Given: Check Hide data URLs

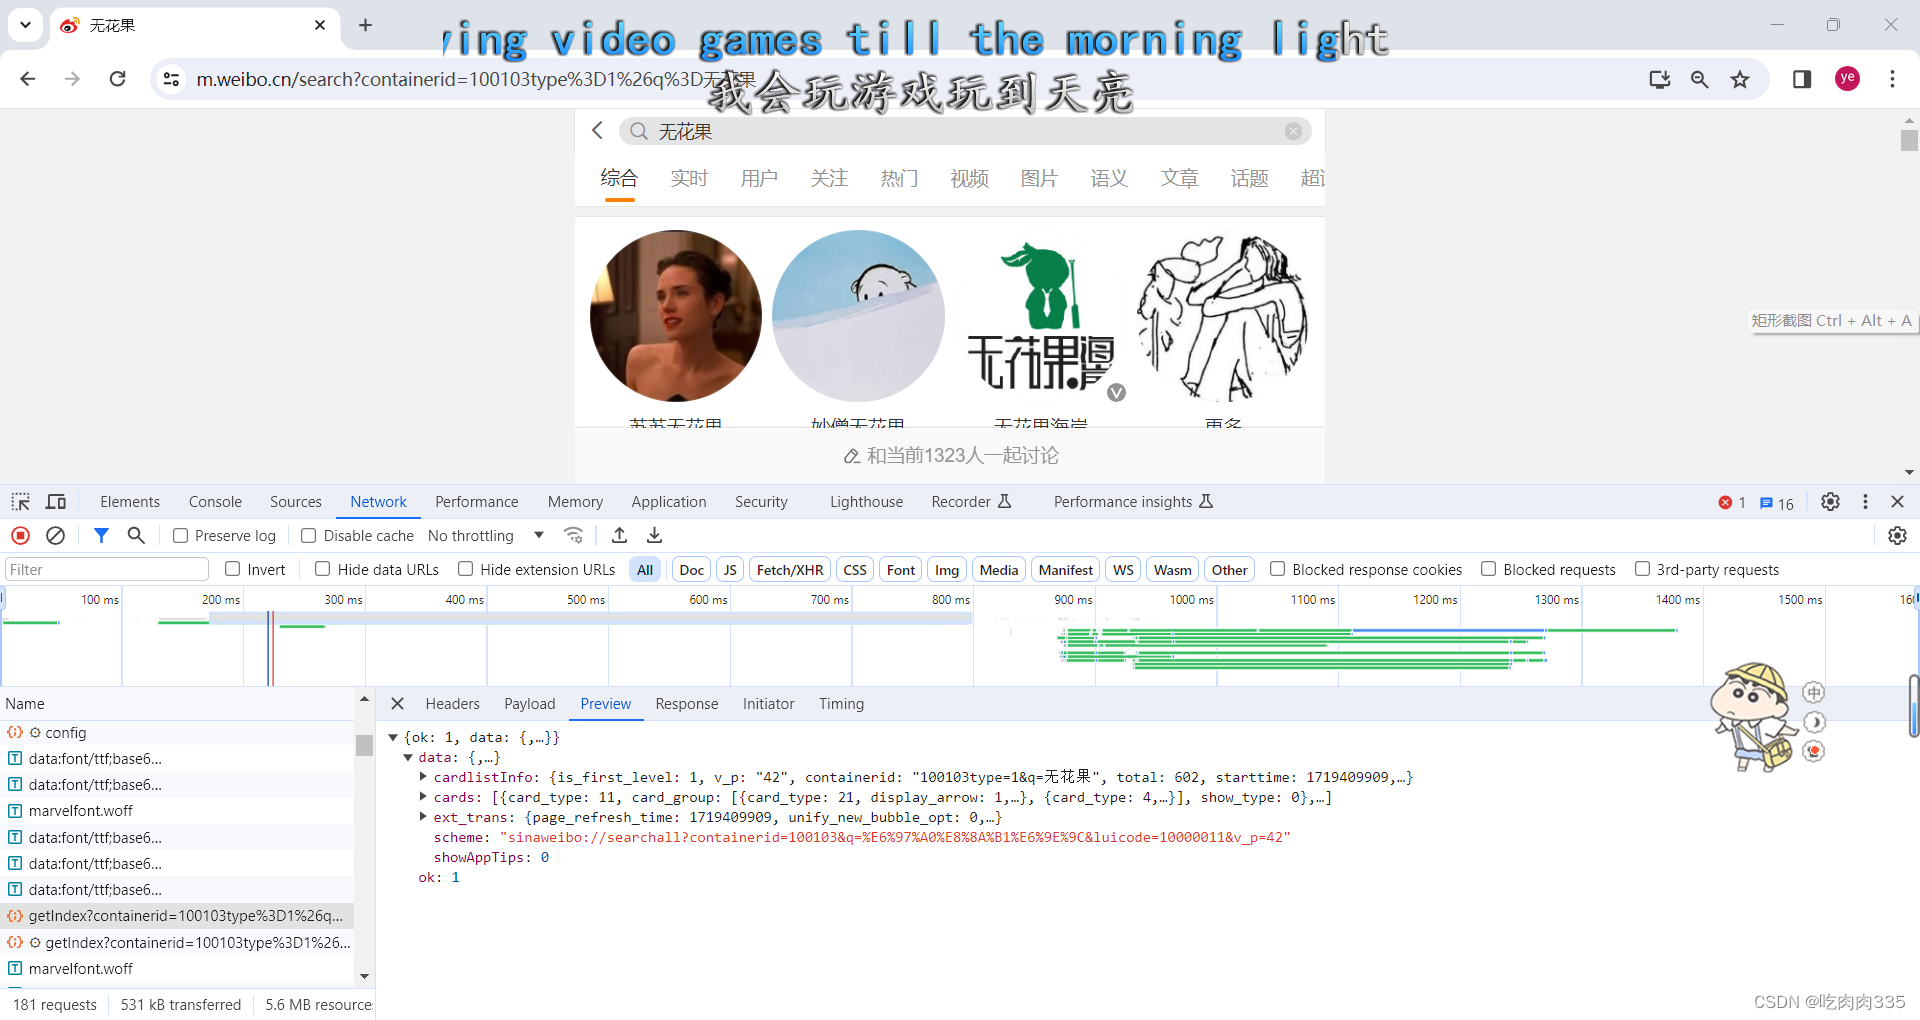Looking at the screenshot, I should [x=322, y=569].
